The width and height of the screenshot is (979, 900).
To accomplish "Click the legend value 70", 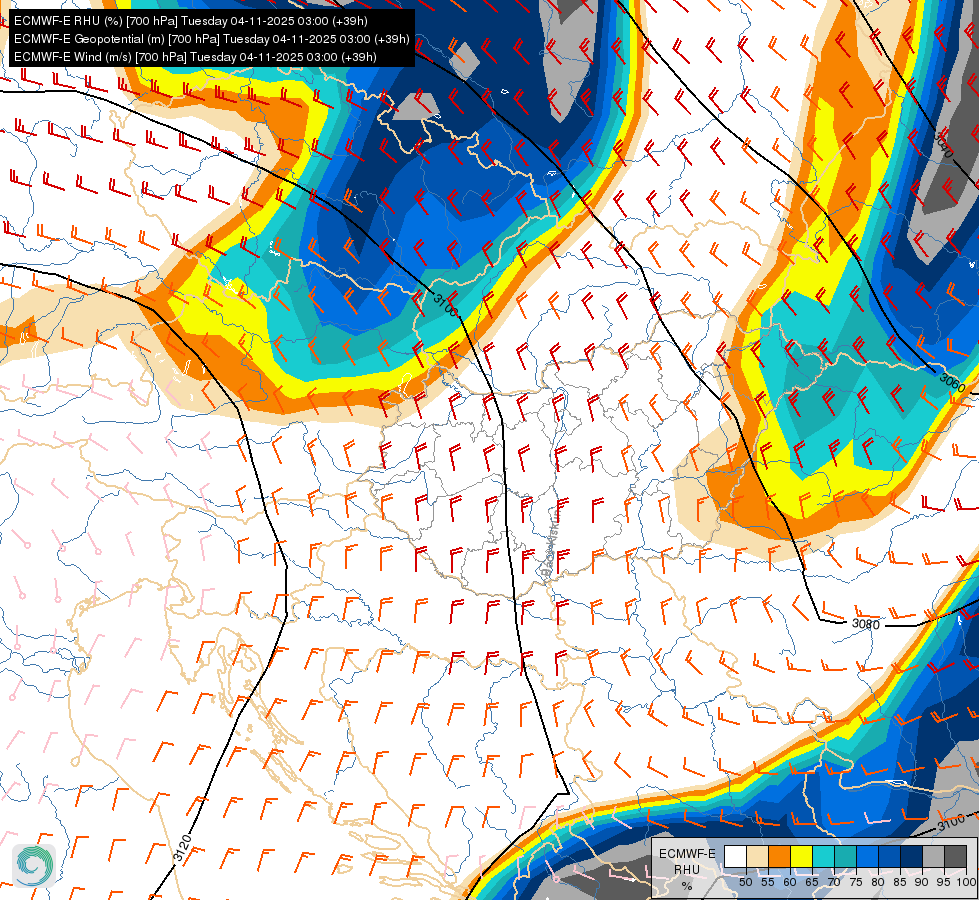I will click(834, 883).
